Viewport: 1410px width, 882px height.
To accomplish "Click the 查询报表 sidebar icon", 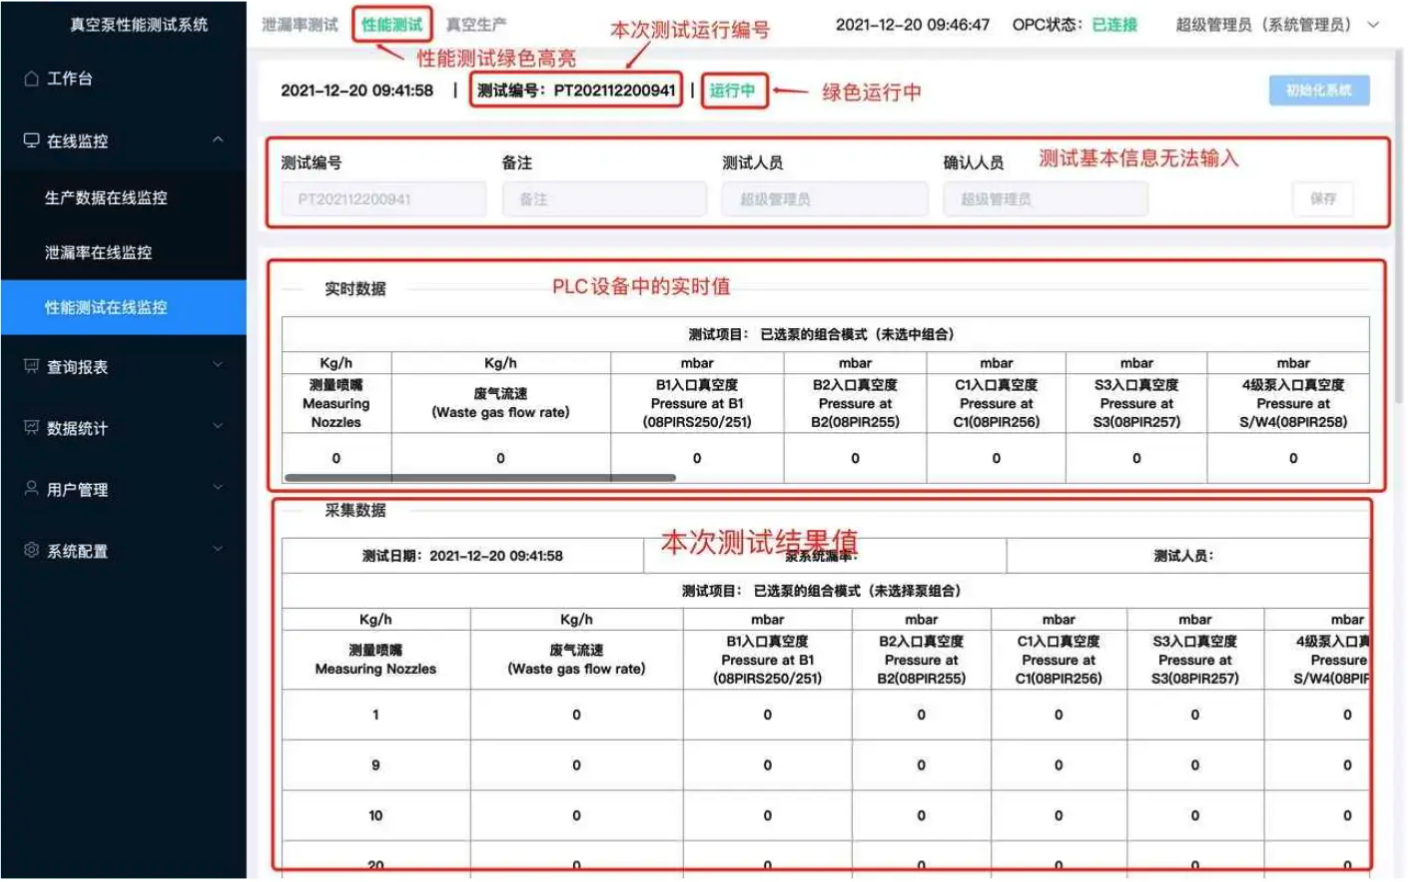I will pyautogui.click(x=32, y=366).
